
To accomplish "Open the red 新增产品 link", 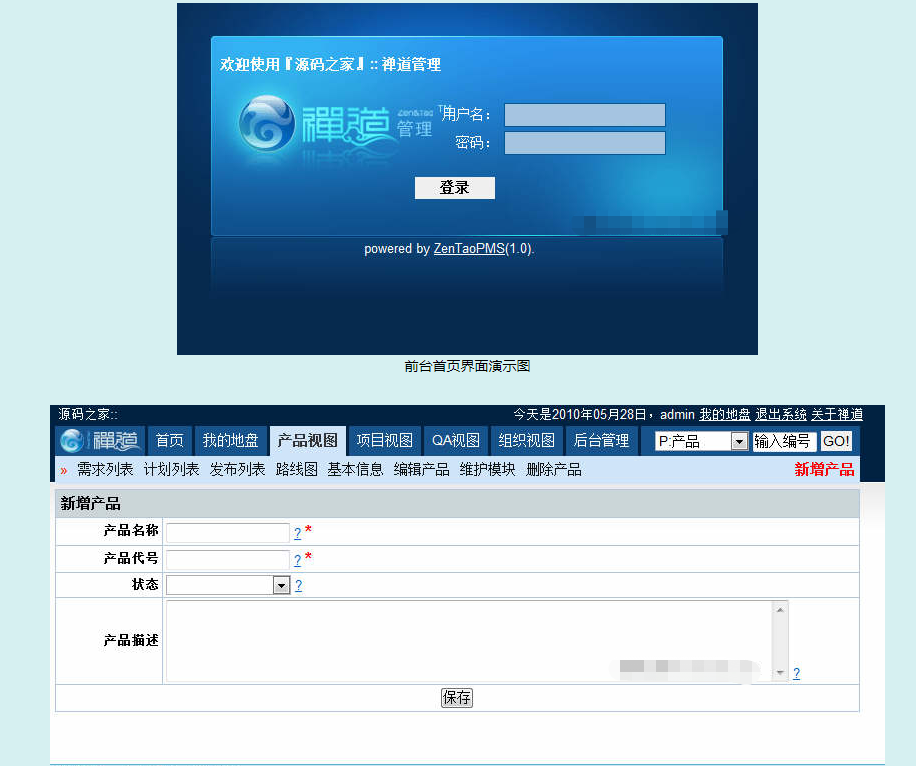I will [x=823, y=469].
